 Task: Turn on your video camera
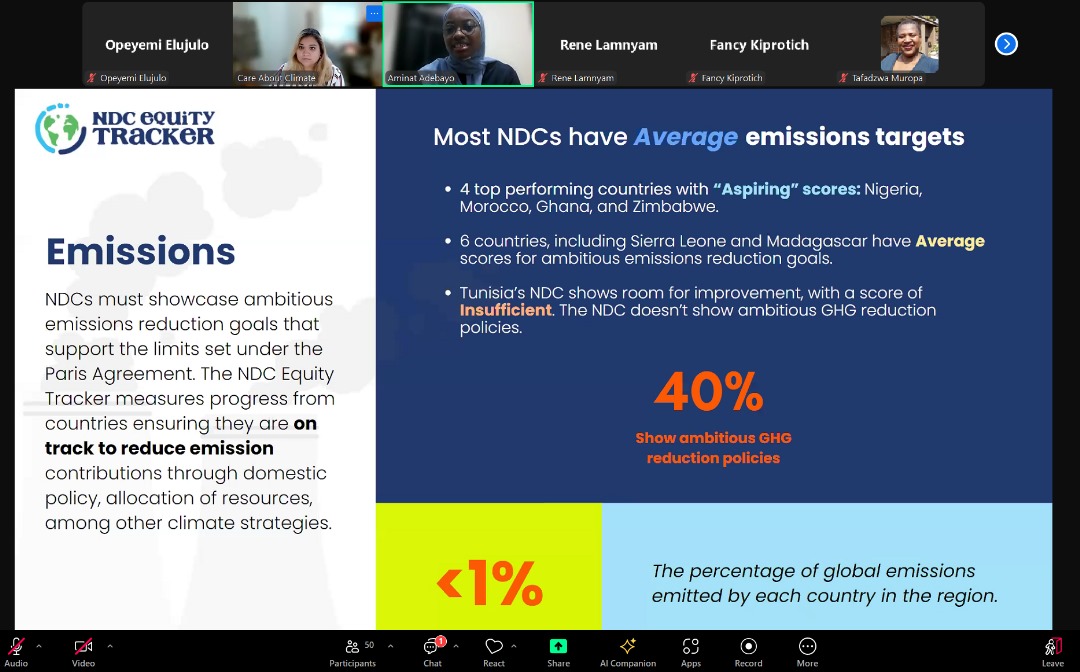coord(83,647)
